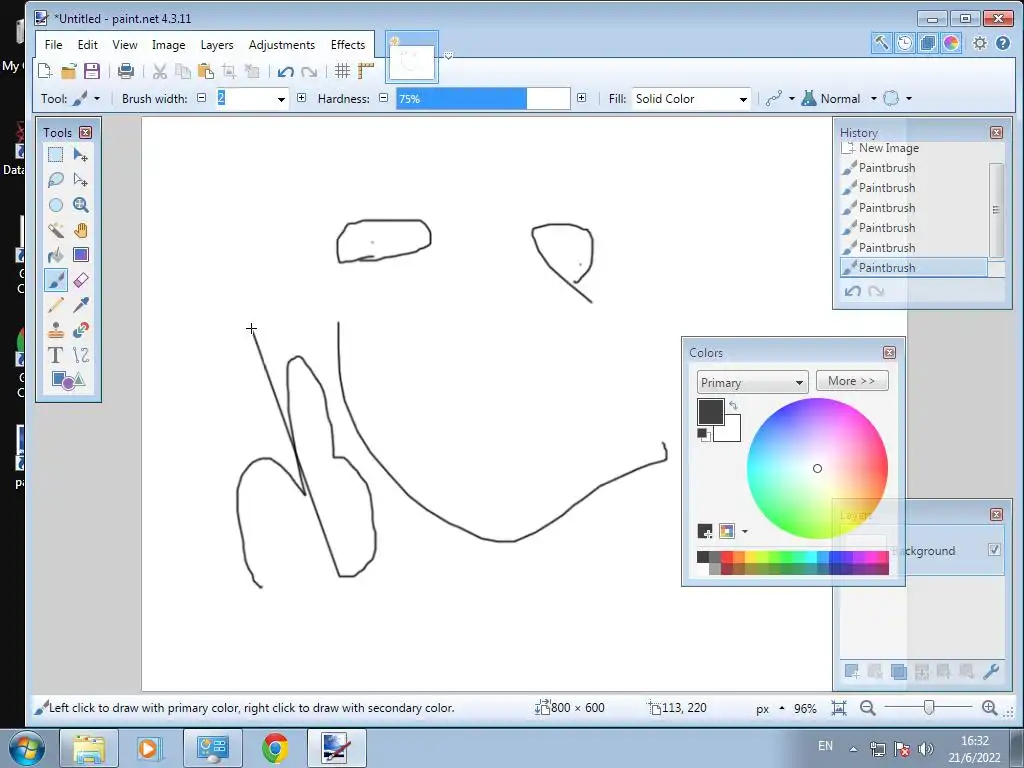Toggle the Colors window button at top right
Screen dimensions: 1024x768
tap(951, 43)
